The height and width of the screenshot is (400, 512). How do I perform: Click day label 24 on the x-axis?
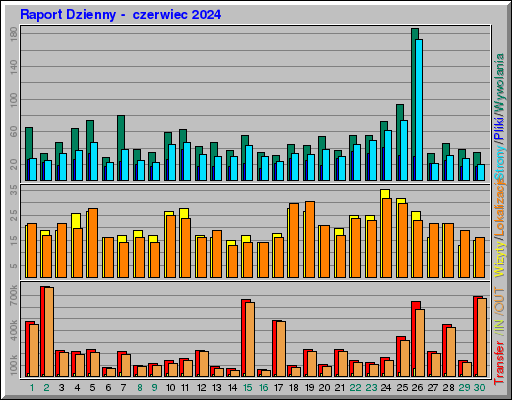386,388
